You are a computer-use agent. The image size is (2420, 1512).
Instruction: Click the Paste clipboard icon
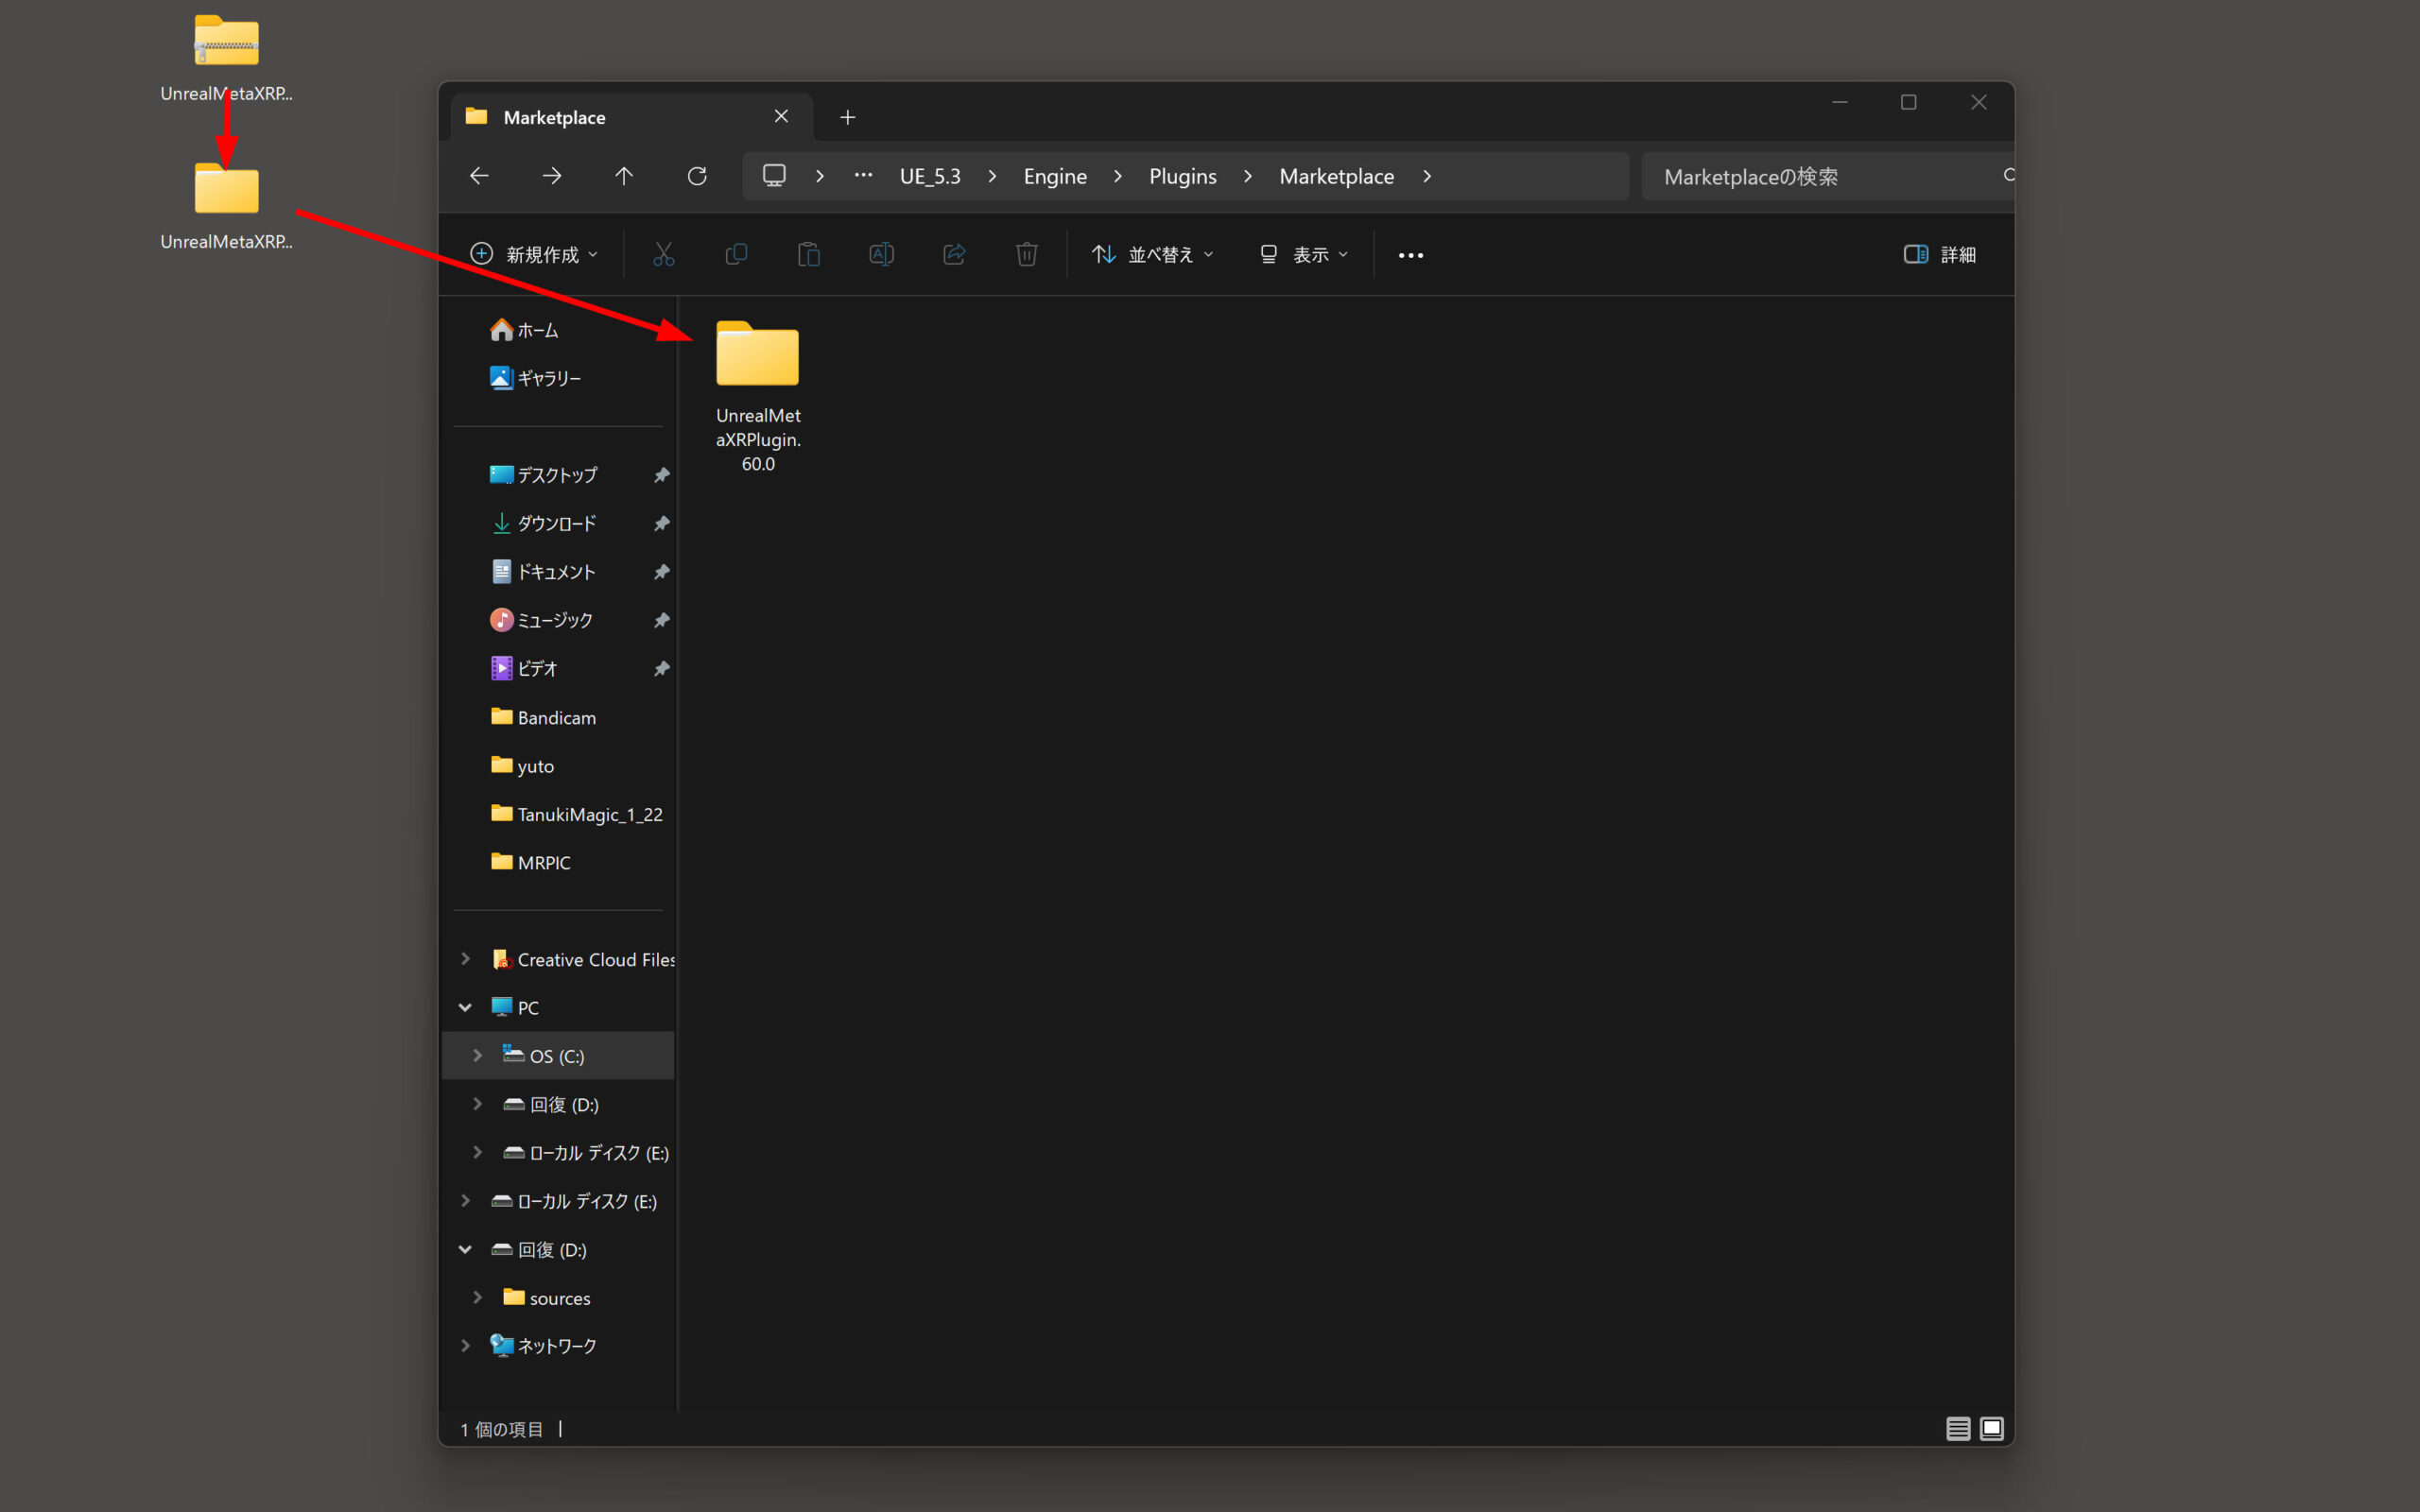click(x=808, y=255)
